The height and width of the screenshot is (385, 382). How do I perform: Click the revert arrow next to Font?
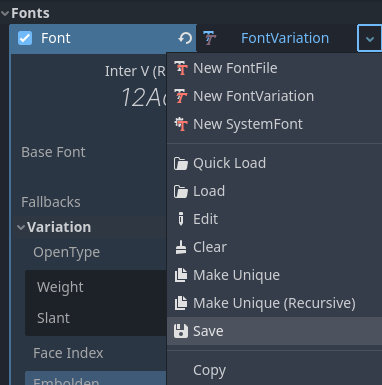185,38
